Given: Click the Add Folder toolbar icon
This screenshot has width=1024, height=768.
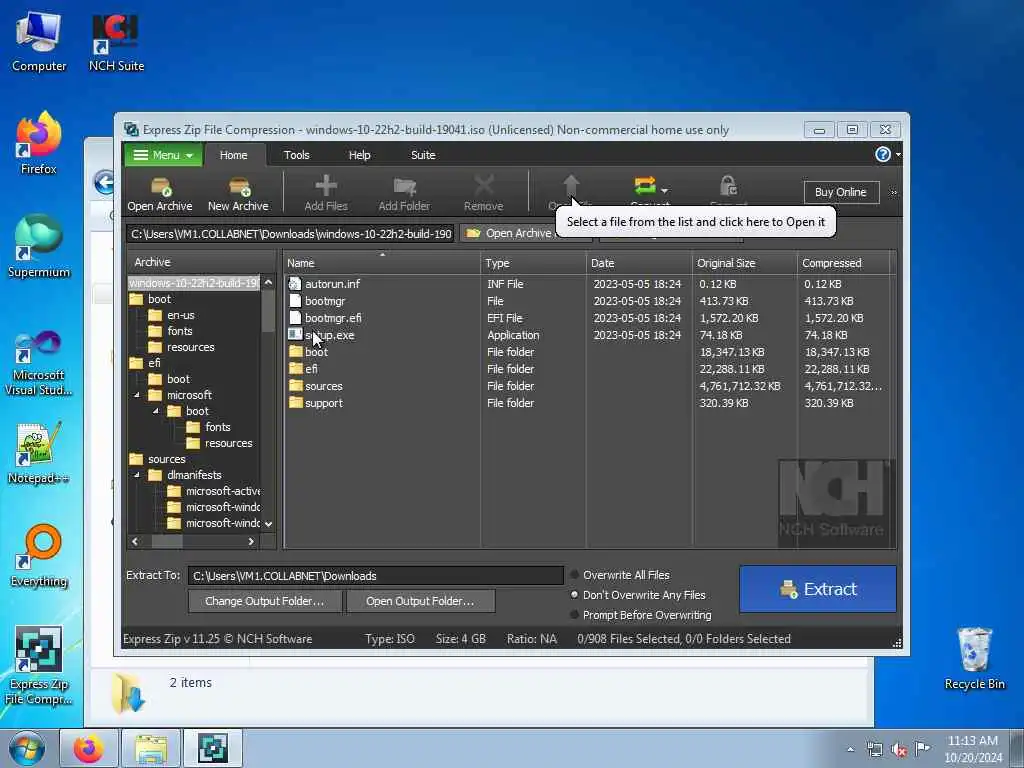Looking at the screenshot, I should click(404, 187).
